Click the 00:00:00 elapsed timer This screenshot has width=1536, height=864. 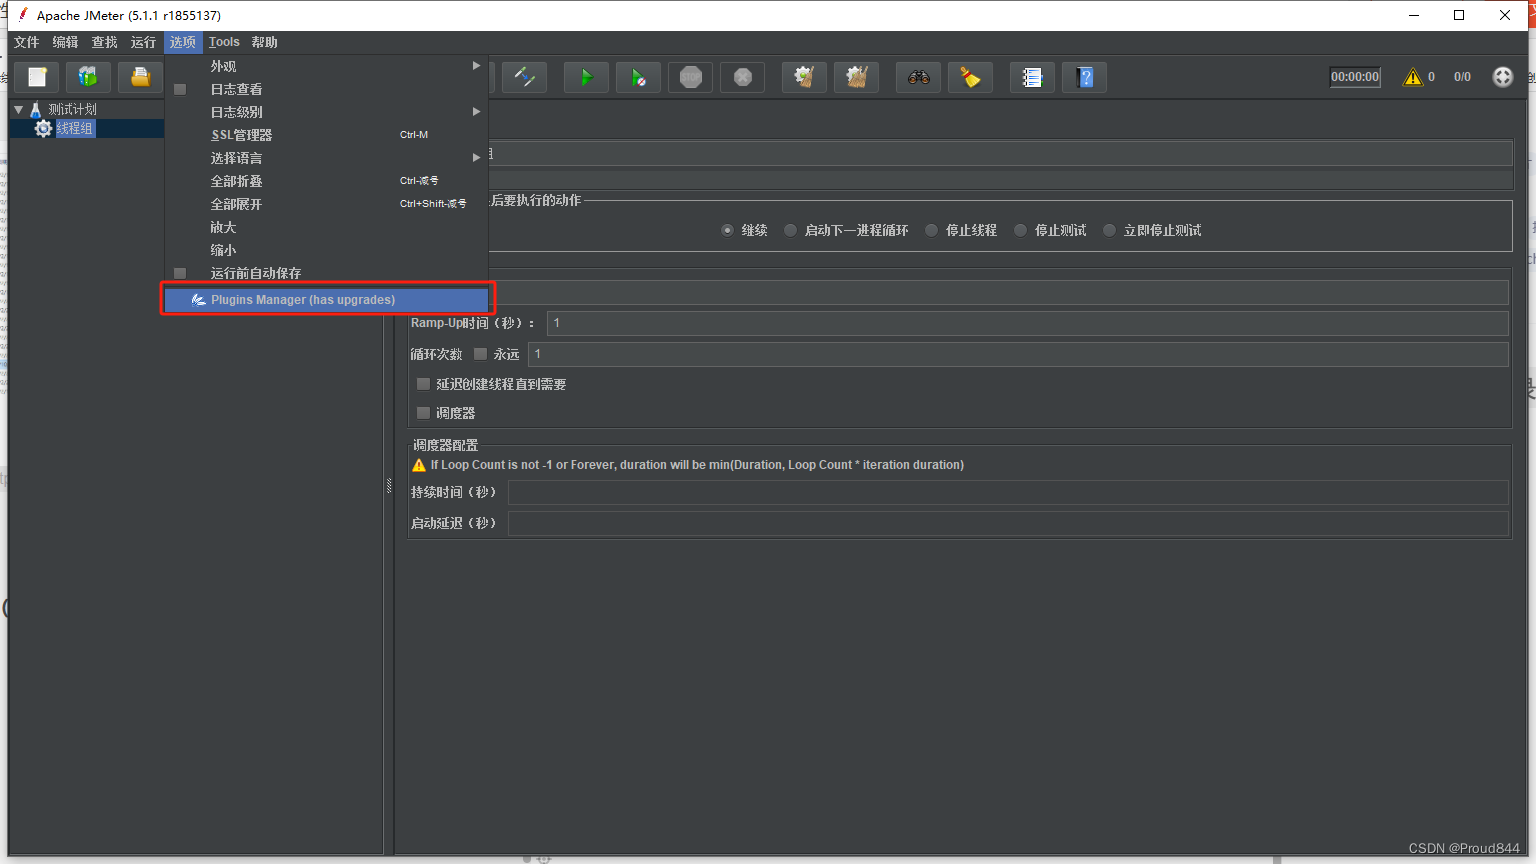1355,77
